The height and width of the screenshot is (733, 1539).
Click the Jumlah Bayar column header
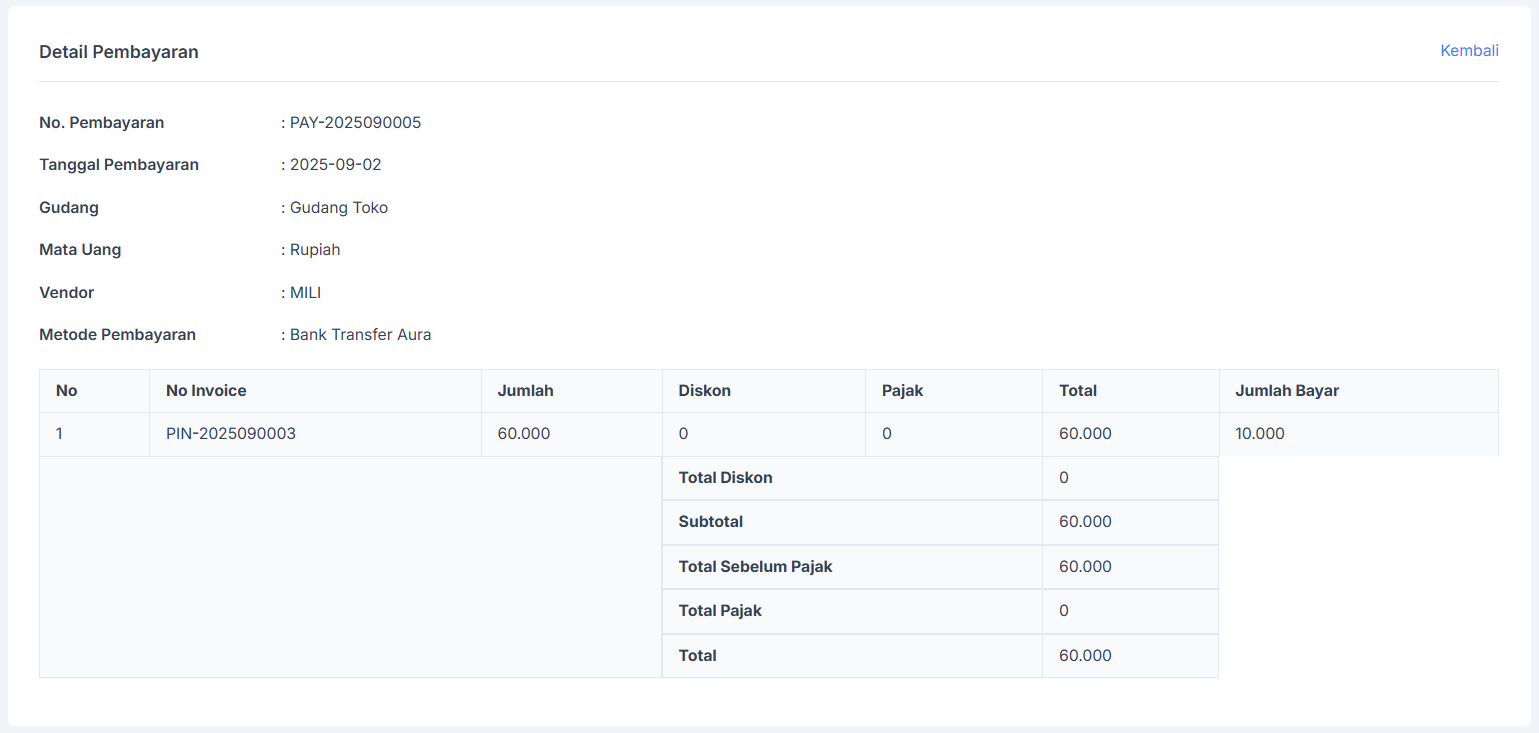(x=1286, y=391)
